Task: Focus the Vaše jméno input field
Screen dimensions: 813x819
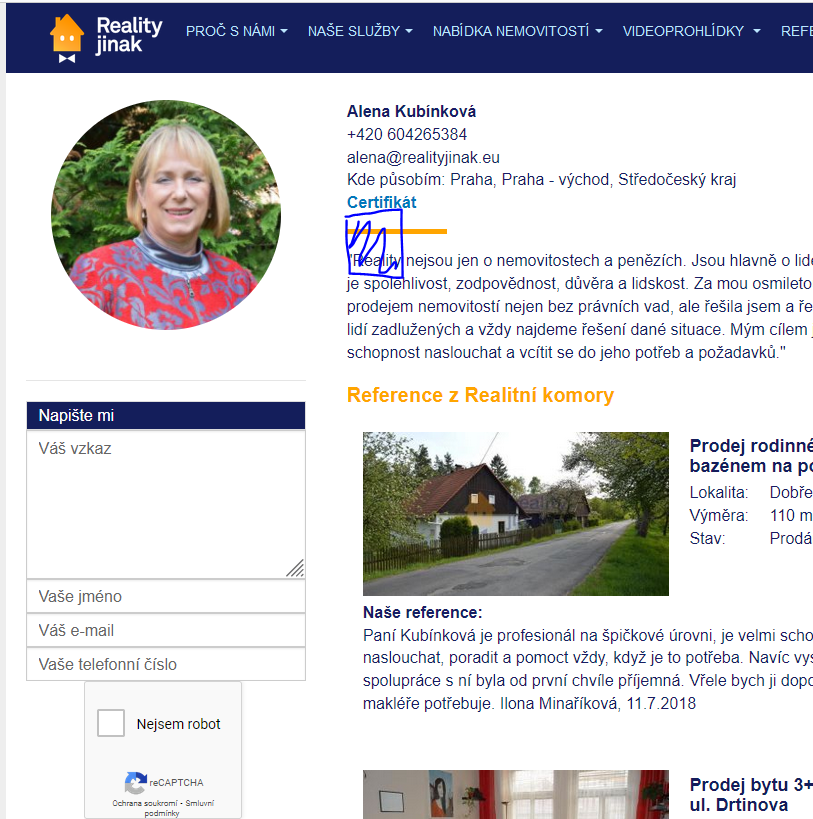Action: (166, 596)
